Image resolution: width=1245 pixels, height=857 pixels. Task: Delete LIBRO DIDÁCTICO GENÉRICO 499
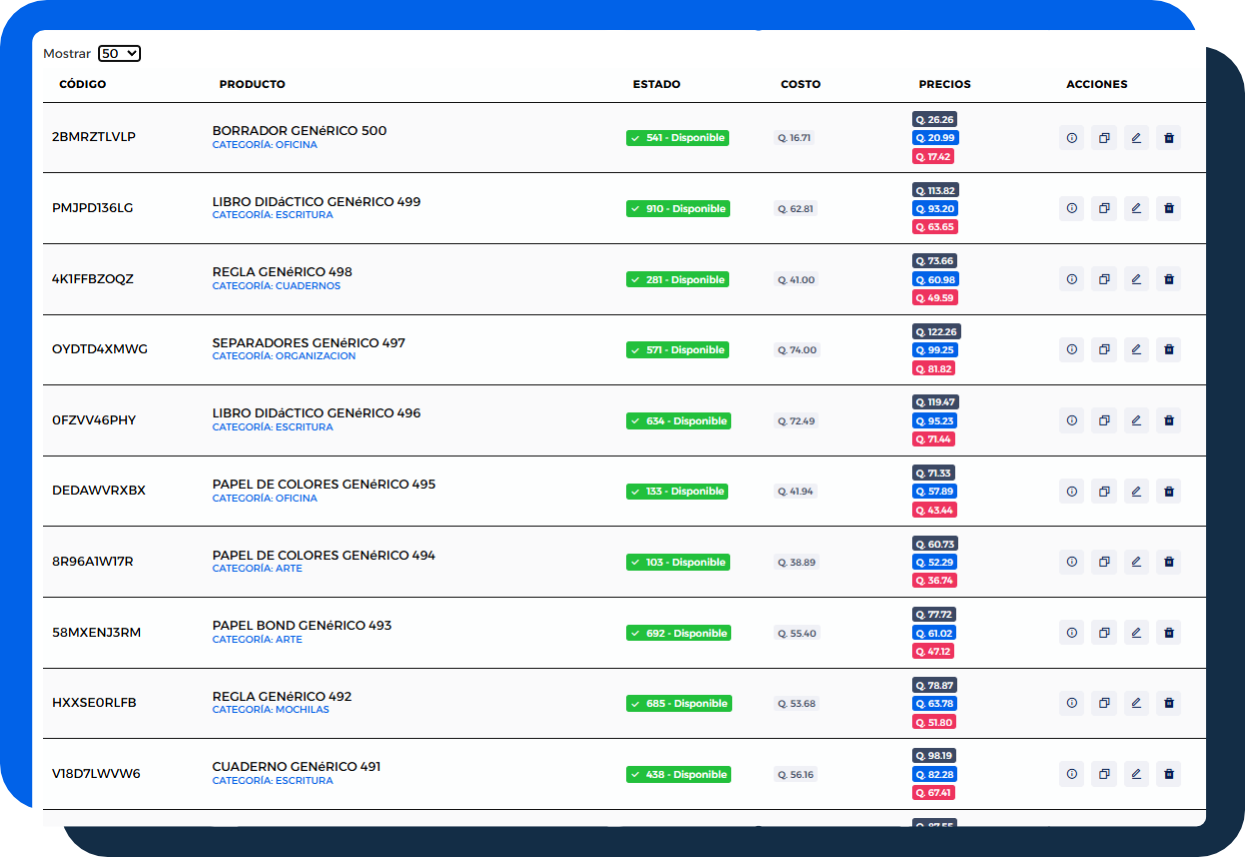pyautogui.click(x=1169, y=208)
